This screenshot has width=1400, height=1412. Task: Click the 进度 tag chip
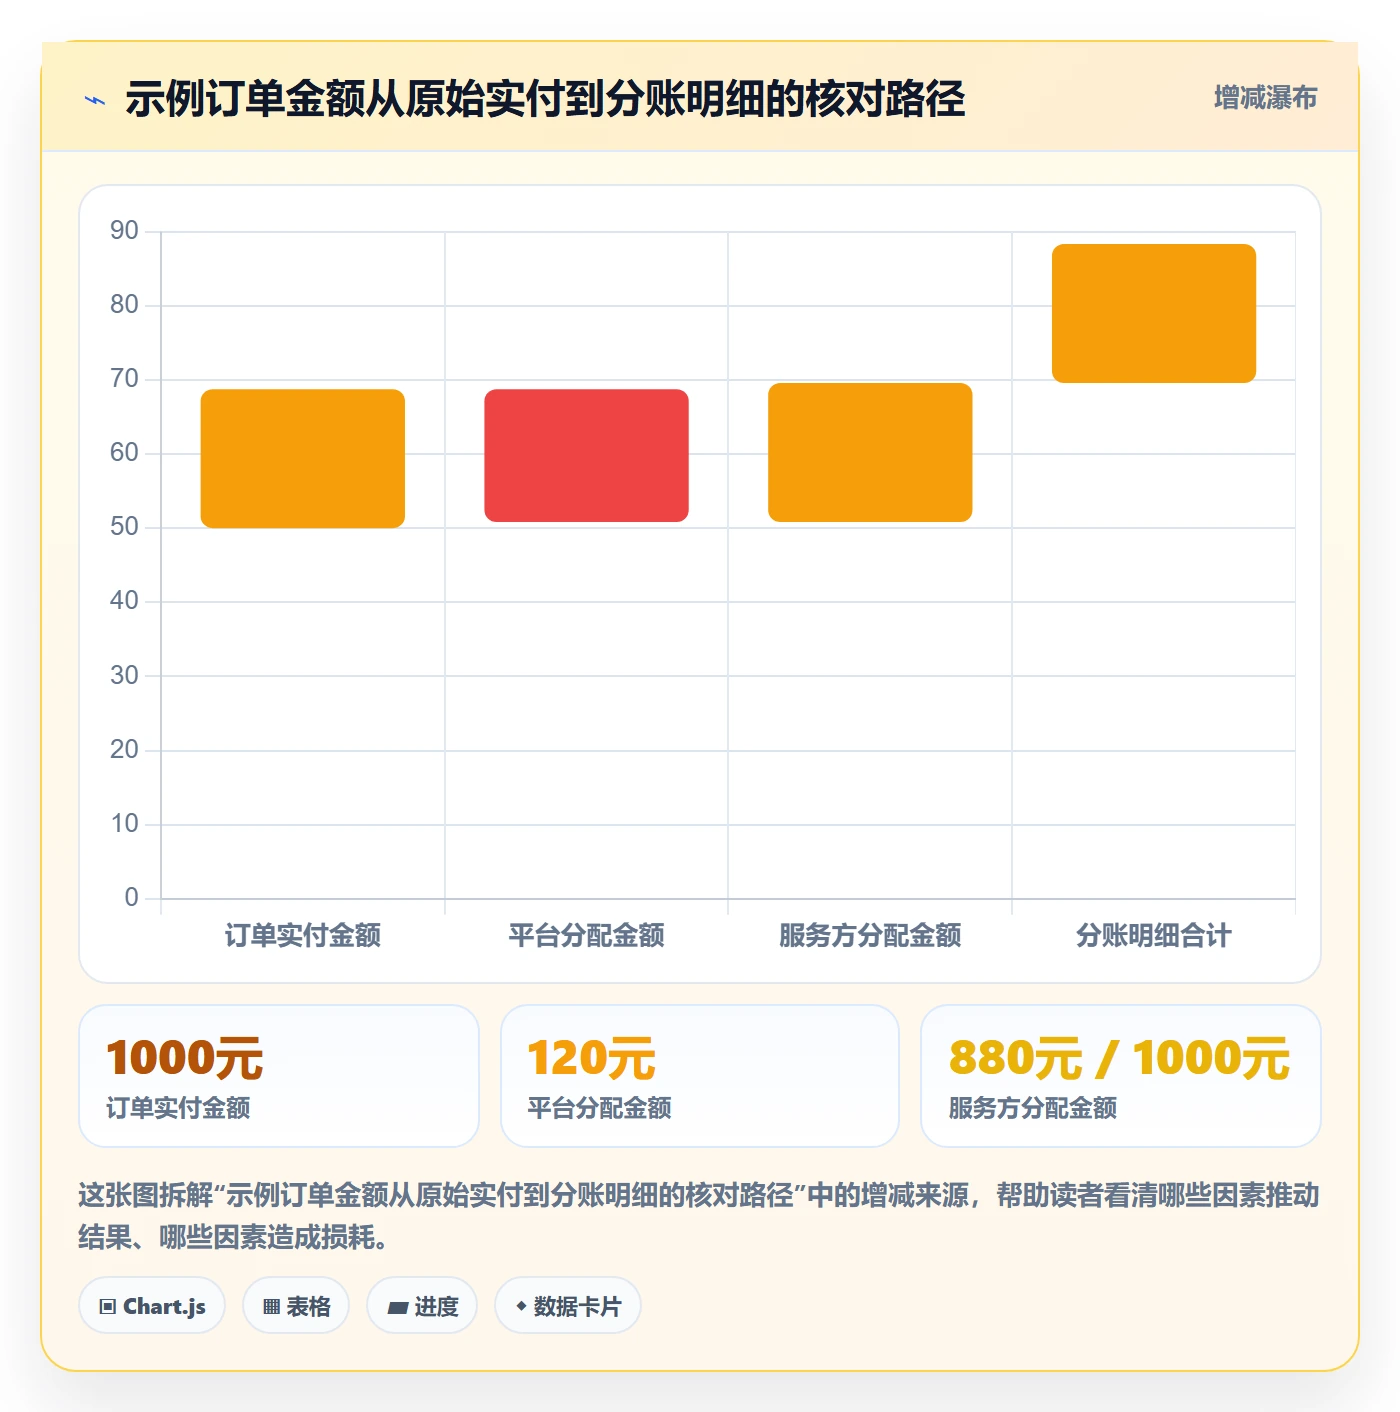422,1306
